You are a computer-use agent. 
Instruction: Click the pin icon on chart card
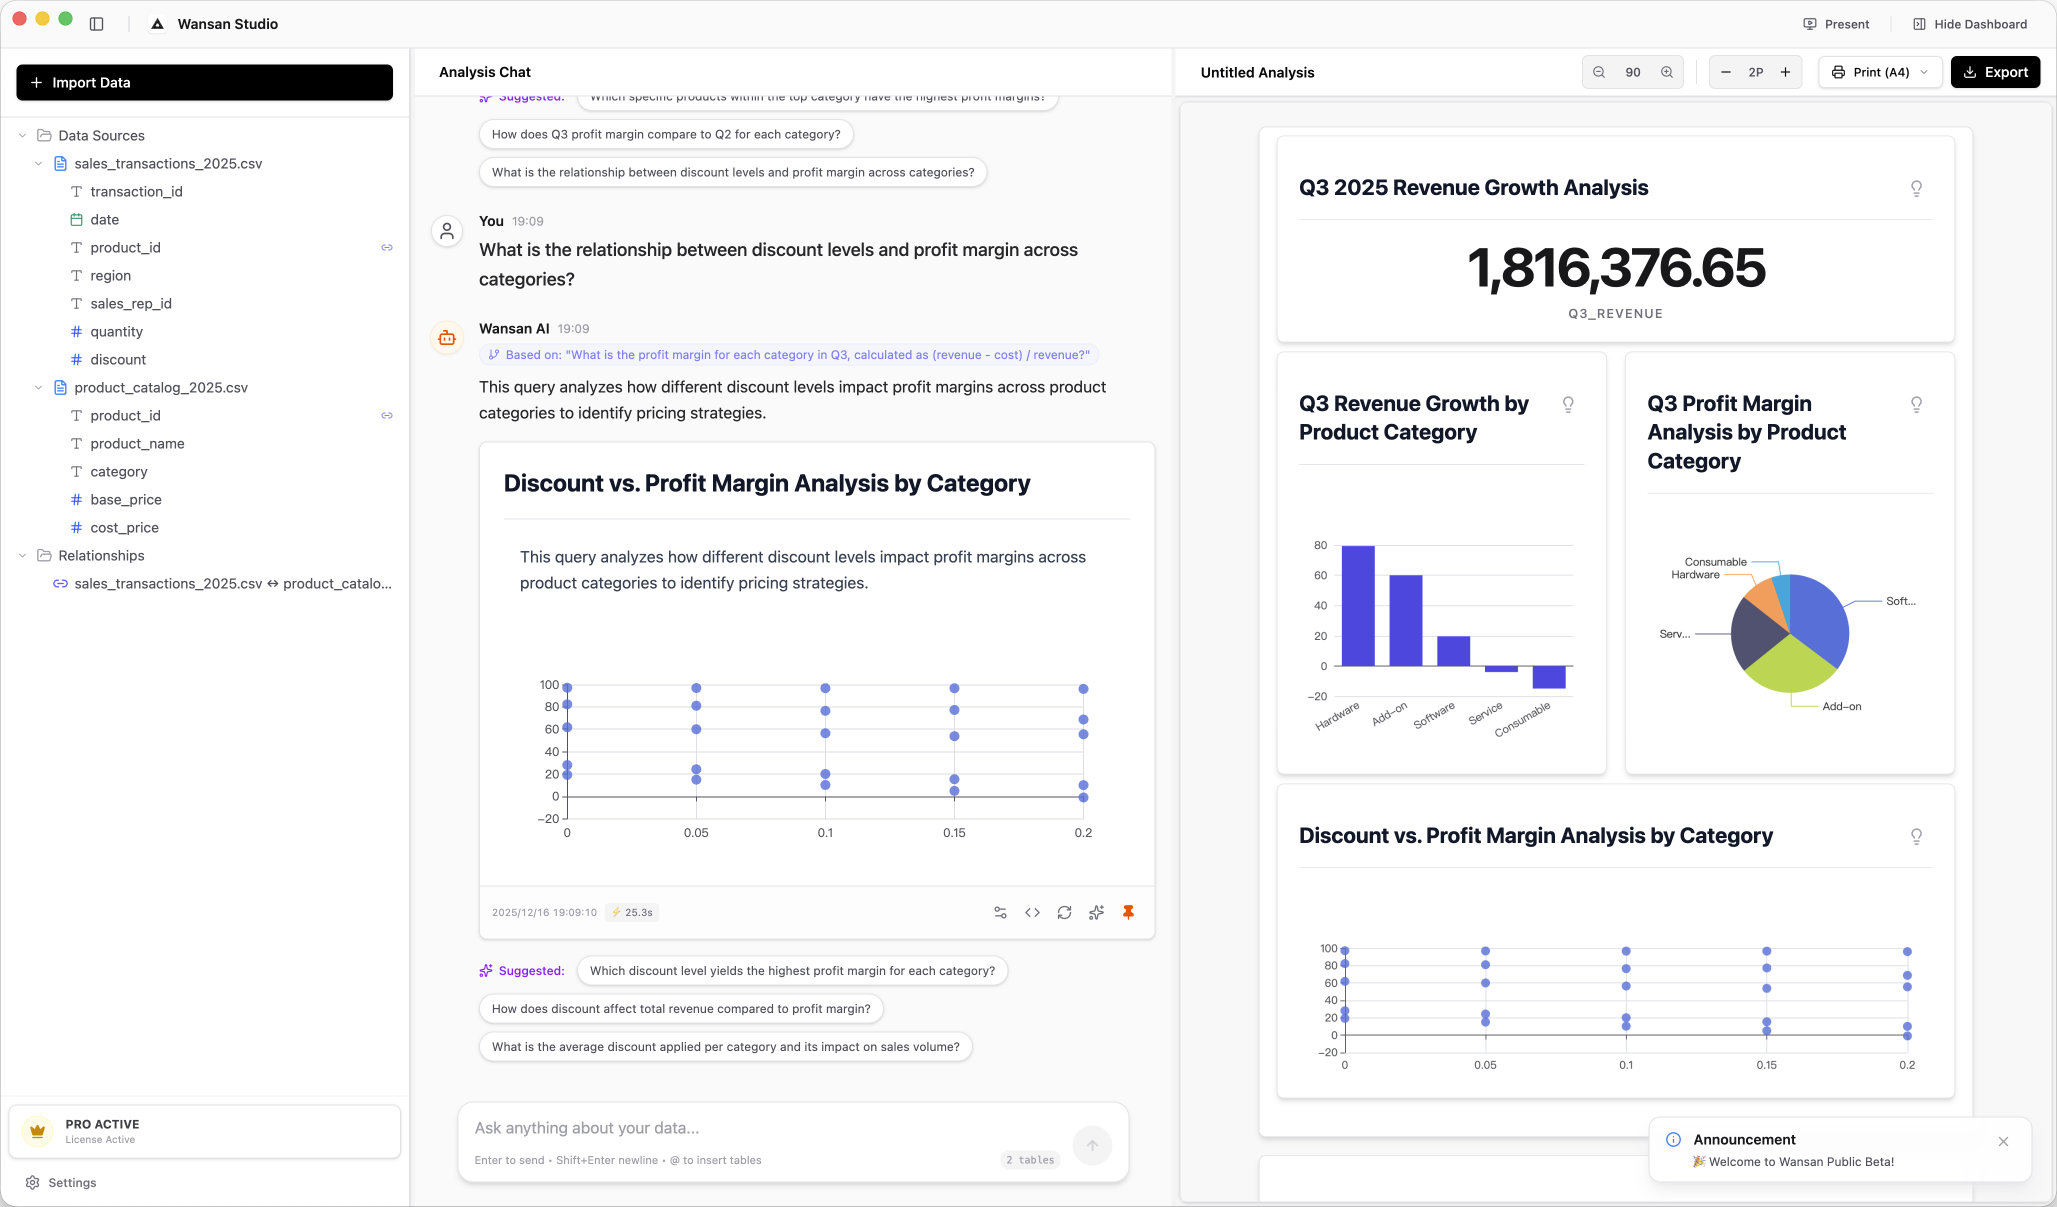click(x=1128, y=912)
